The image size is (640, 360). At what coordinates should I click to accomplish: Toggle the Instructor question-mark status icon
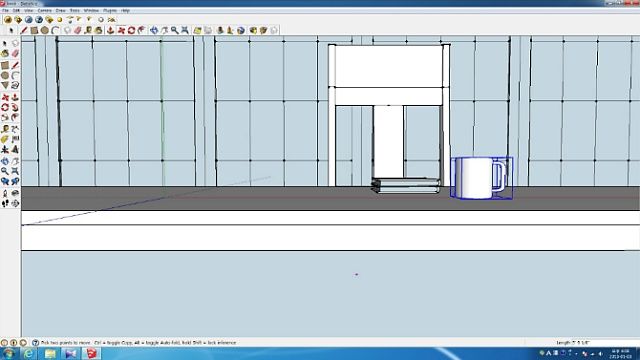[35, 343]
